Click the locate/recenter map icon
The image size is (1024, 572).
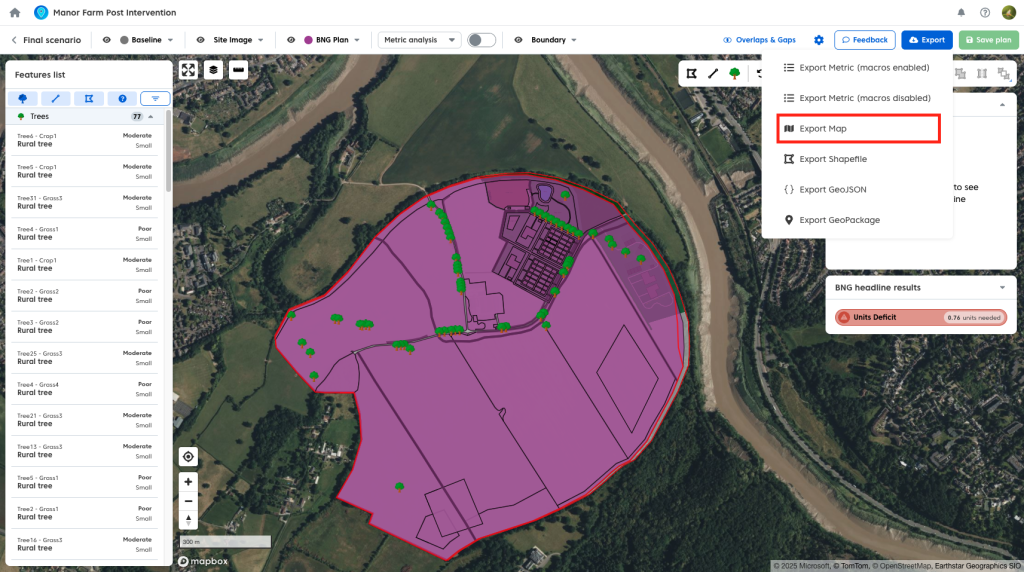point(188,457)
